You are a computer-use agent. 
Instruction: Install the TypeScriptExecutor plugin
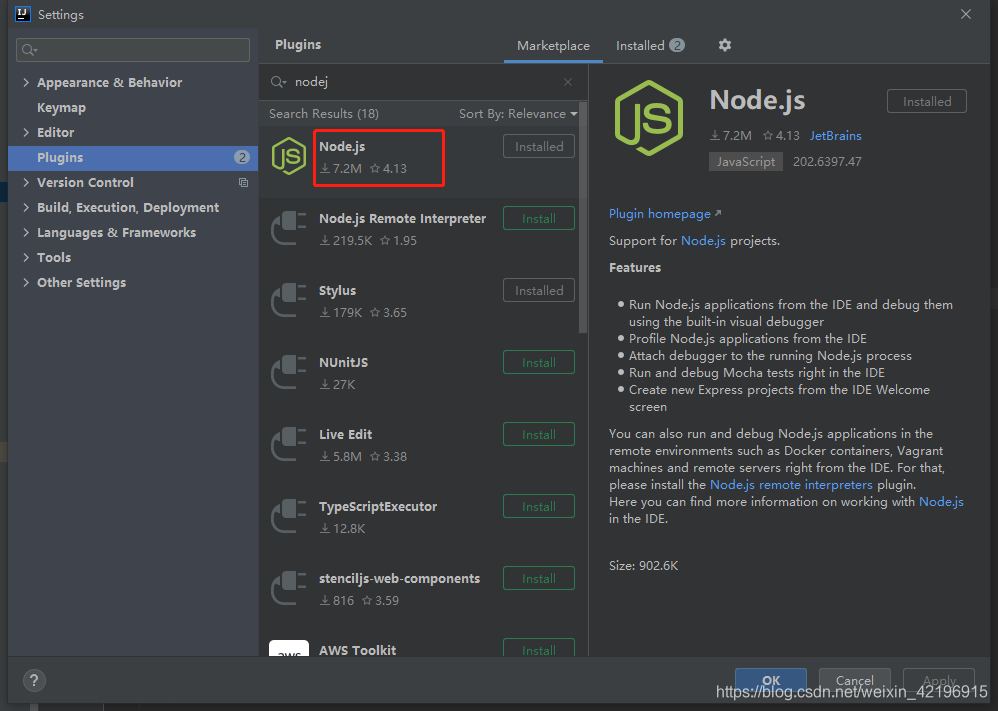[538, 506]
